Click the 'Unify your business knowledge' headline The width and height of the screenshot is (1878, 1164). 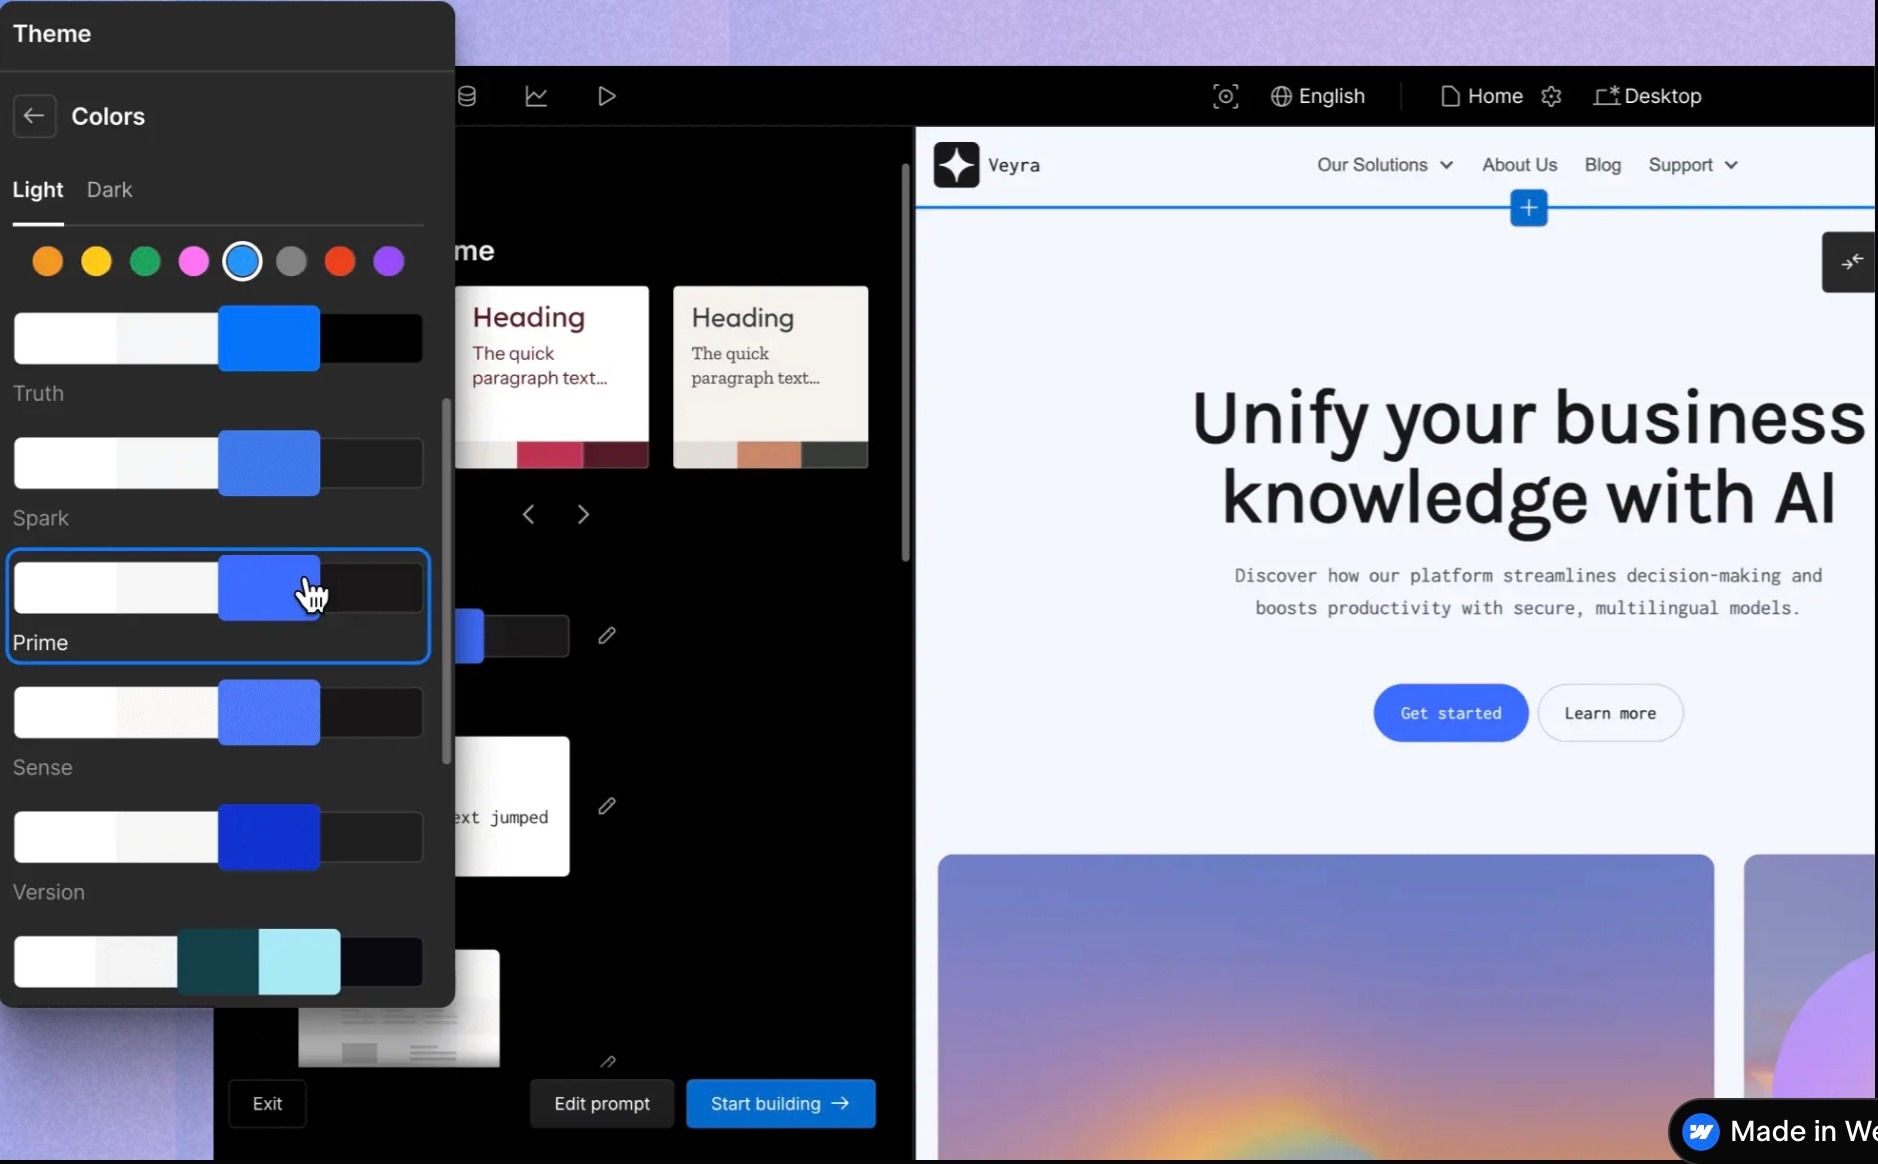point(1528,457)
